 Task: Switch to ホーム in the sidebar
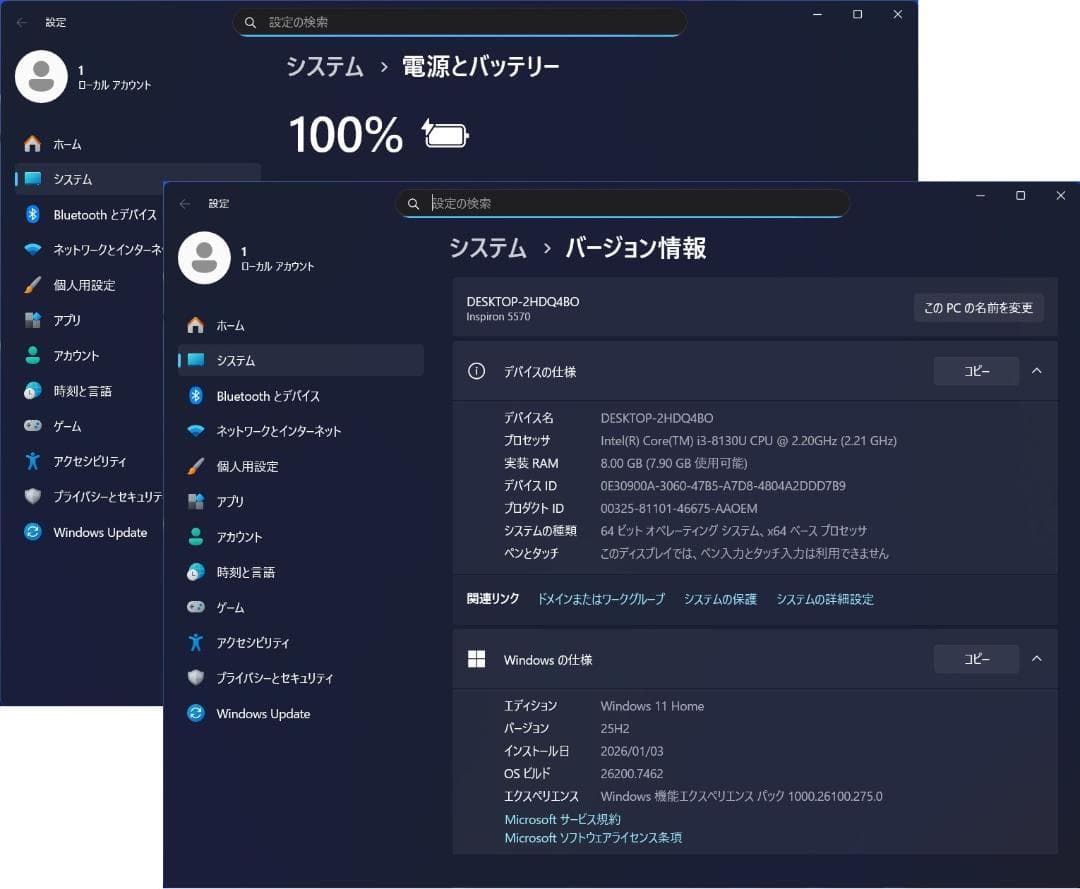(x=232, y=325)
